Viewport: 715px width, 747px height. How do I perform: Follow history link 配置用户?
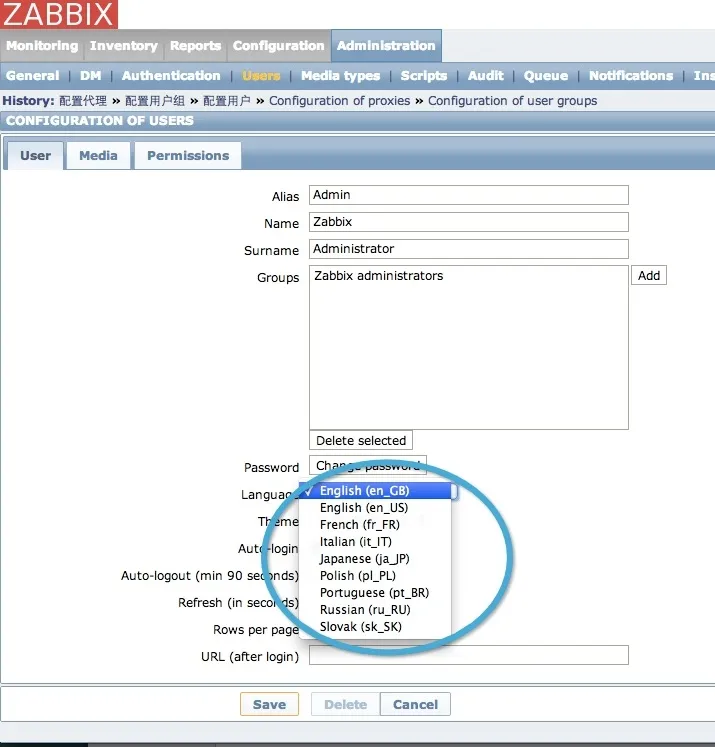coord(227,101)
